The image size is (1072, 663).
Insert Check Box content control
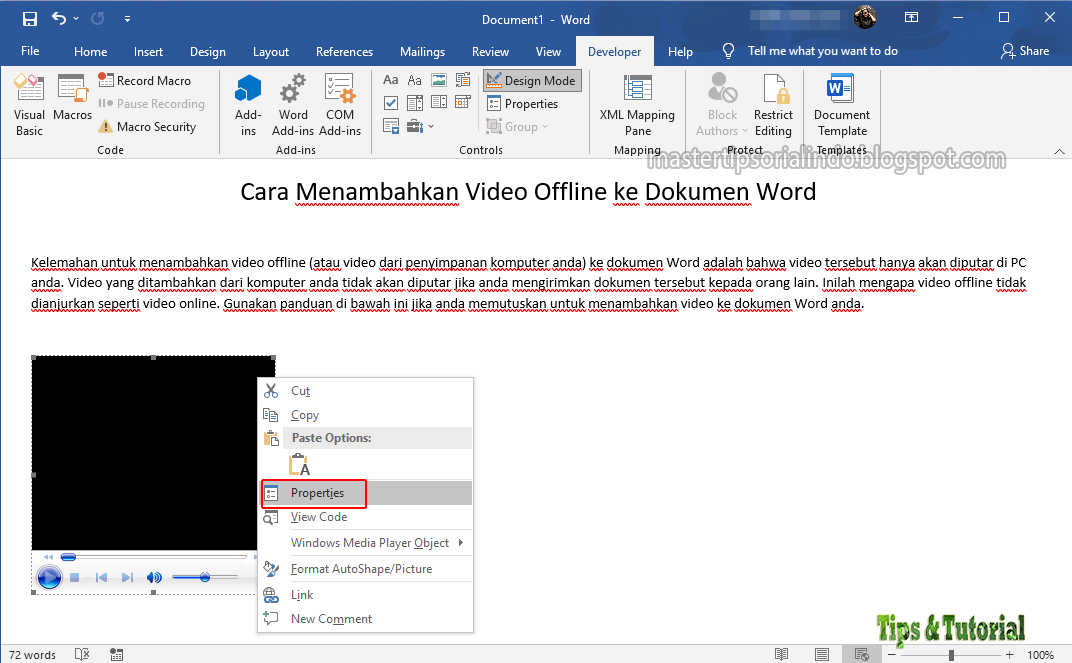(390, 103)
